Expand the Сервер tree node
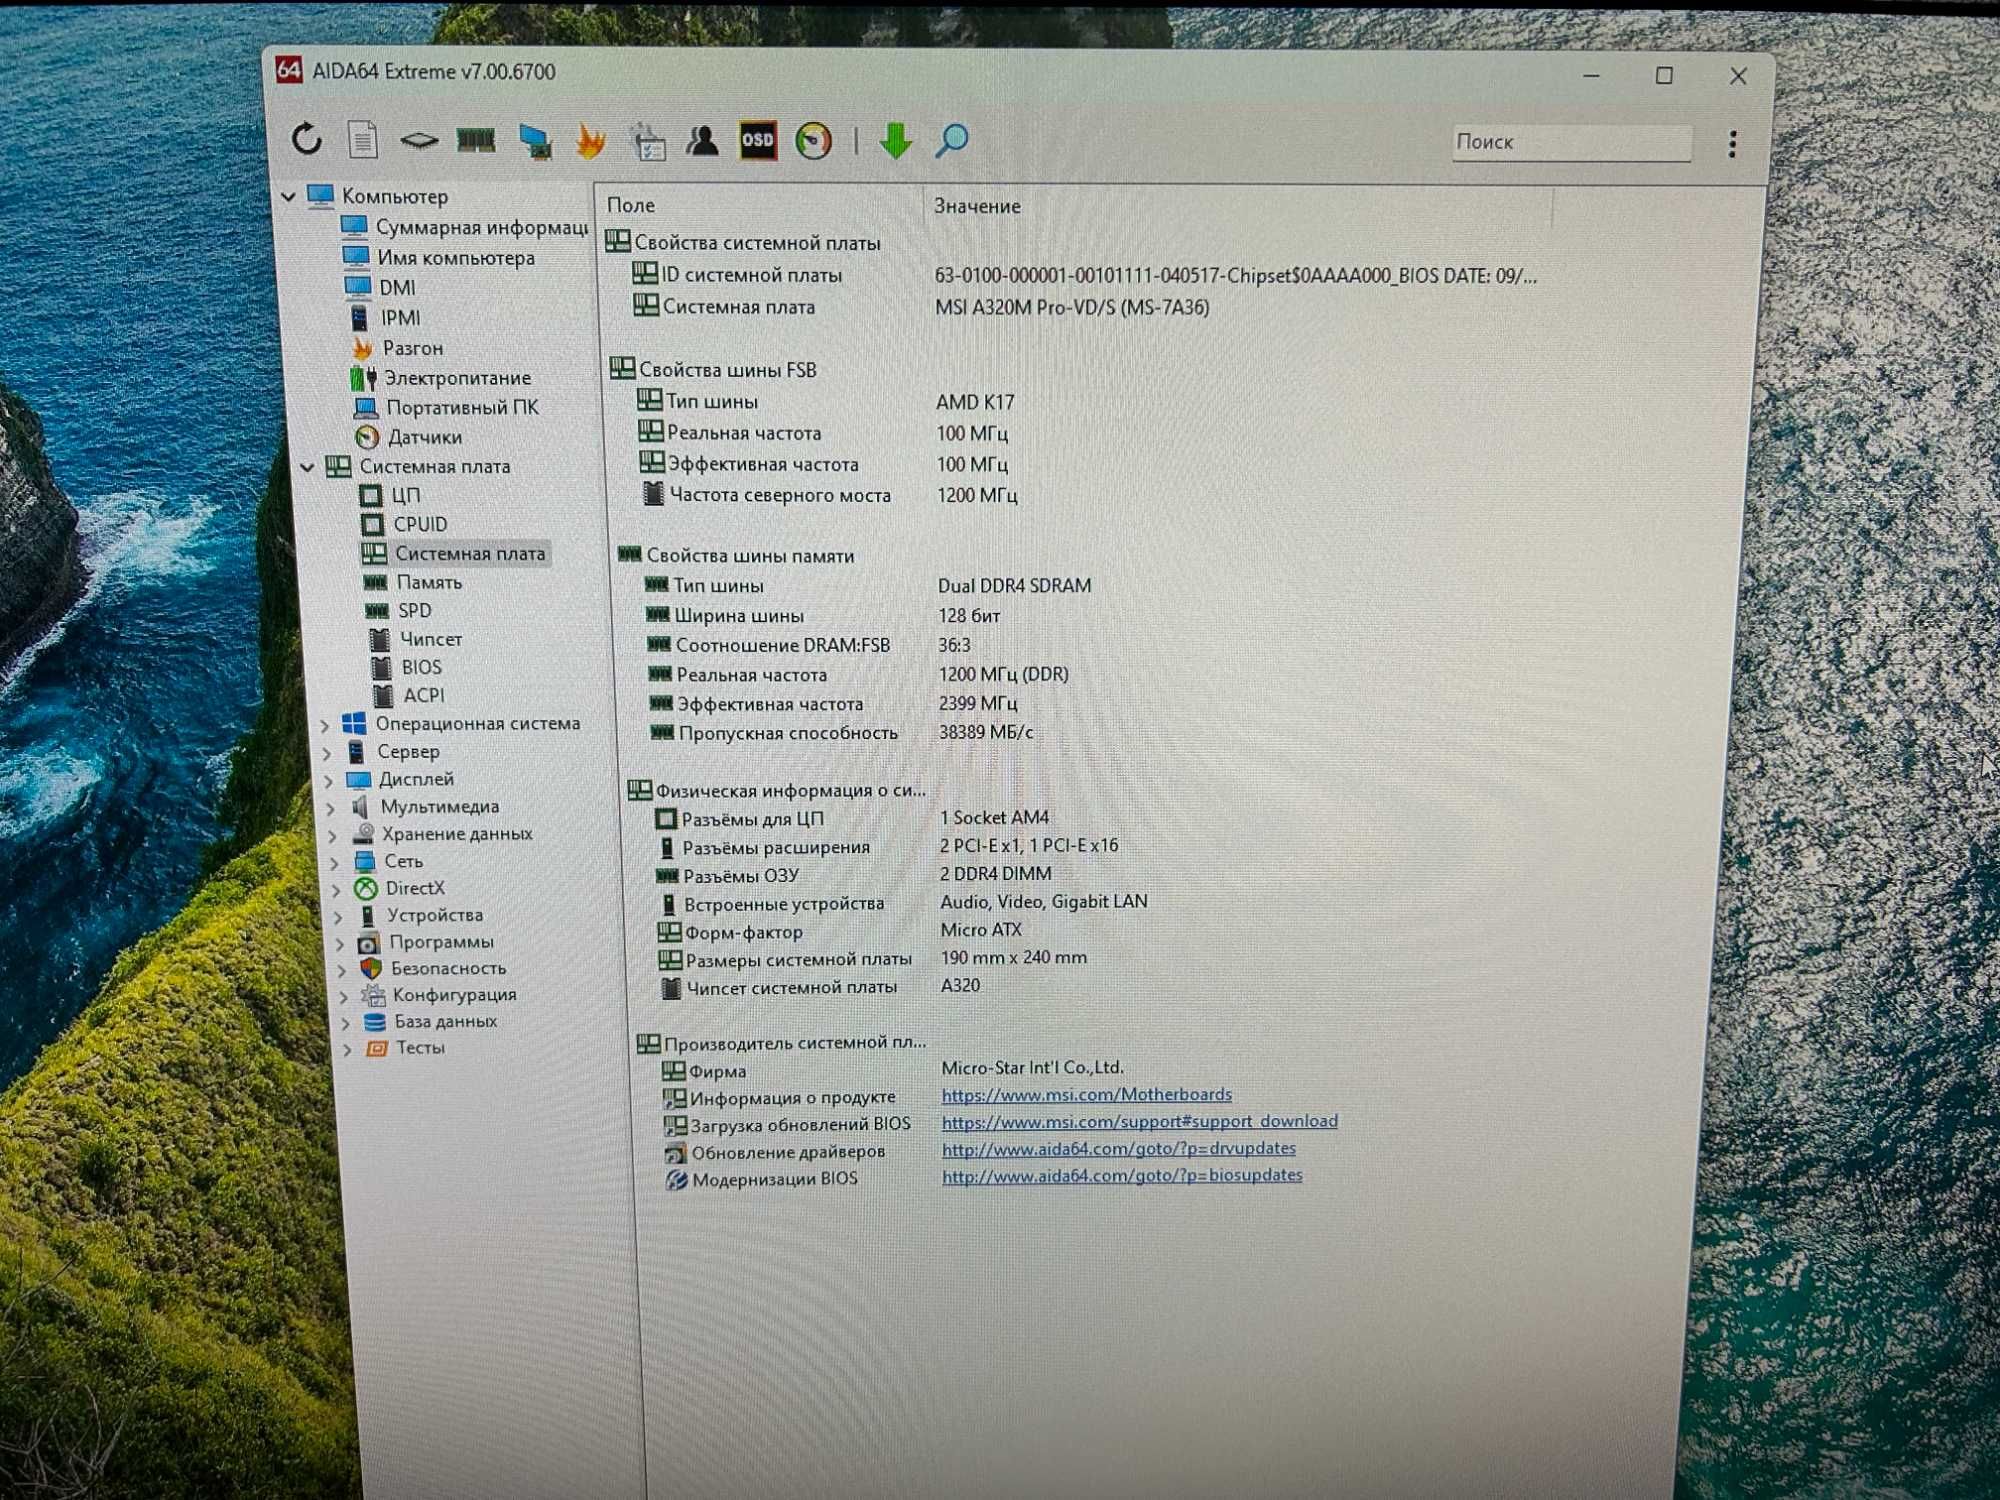Viewport: 2000px width, 1500px height. (327, 753)
